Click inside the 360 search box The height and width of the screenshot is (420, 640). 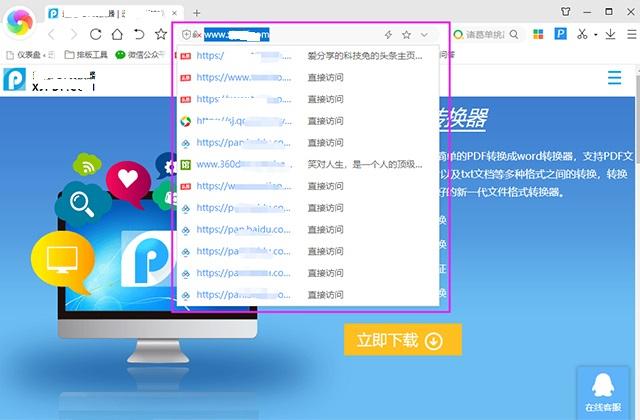485,35
